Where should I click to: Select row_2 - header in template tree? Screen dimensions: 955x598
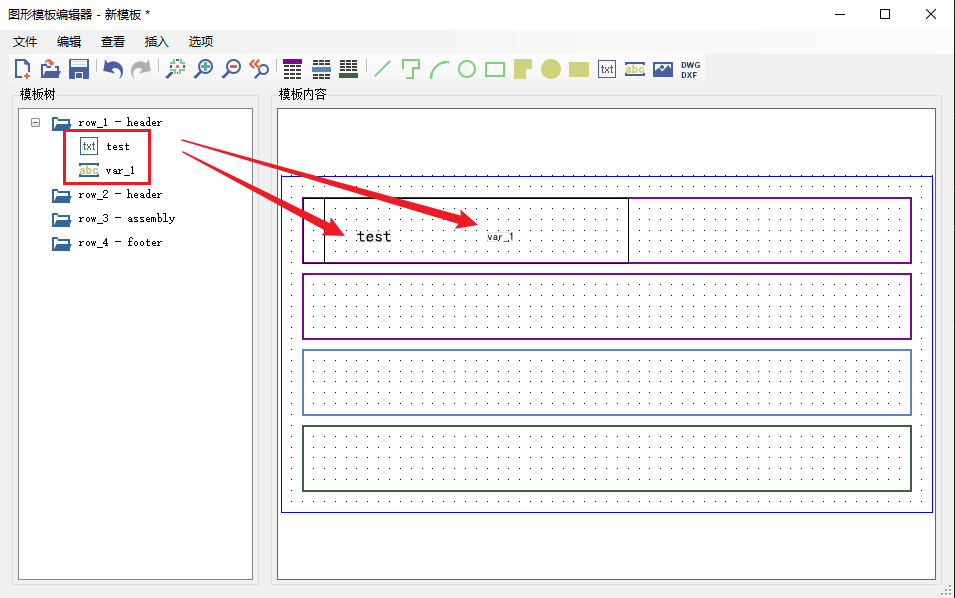[120, 194]
